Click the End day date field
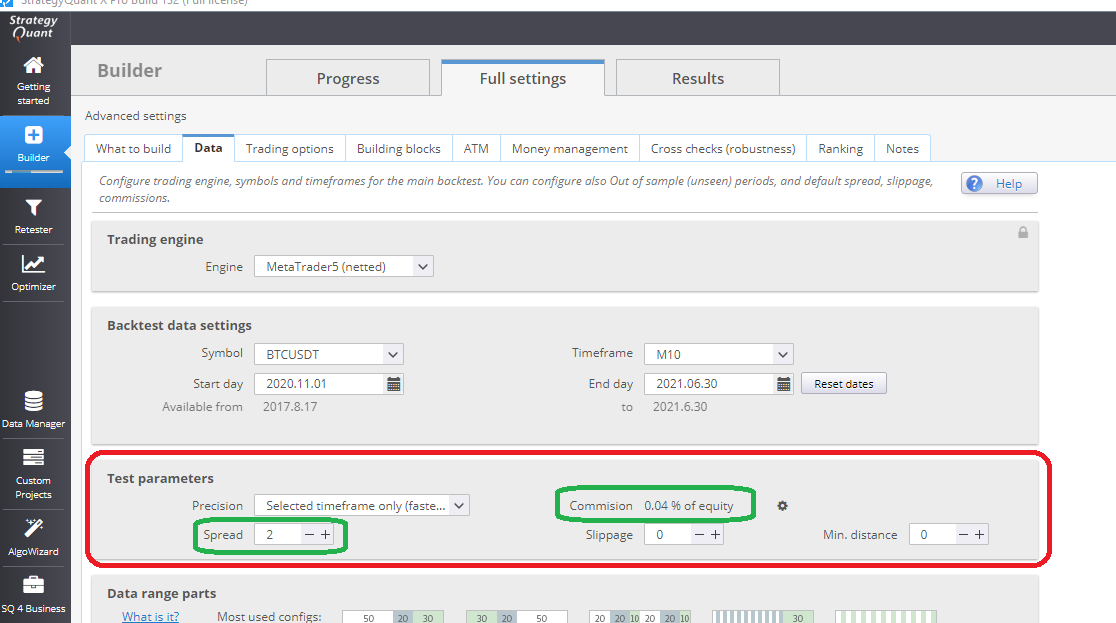Screen dimensions: 1116x623 tap(710, 384)
